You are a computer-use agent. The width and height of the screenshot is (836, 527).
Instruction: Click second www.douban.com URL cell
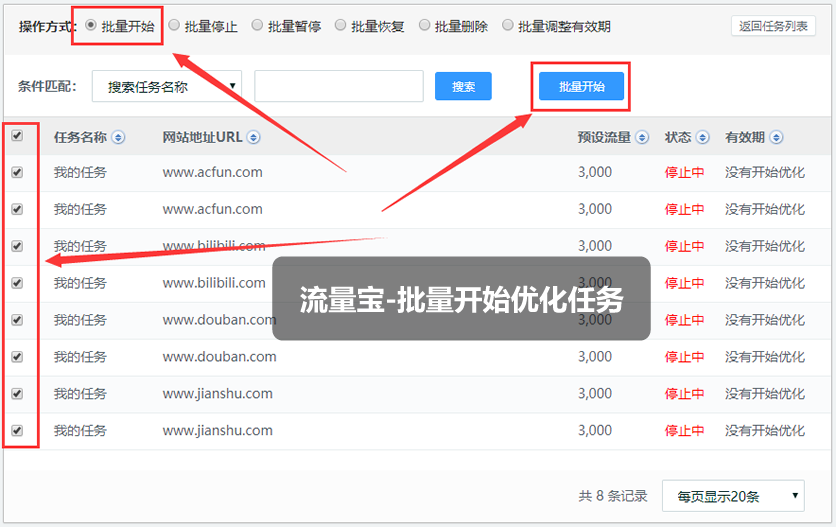[220, 357]
